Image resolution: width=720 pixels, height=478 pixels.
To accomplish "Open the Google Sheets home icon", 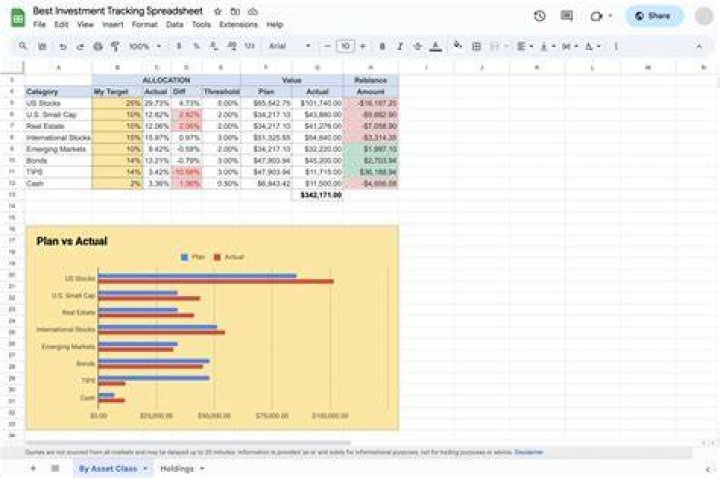I will tap(17, 17).
